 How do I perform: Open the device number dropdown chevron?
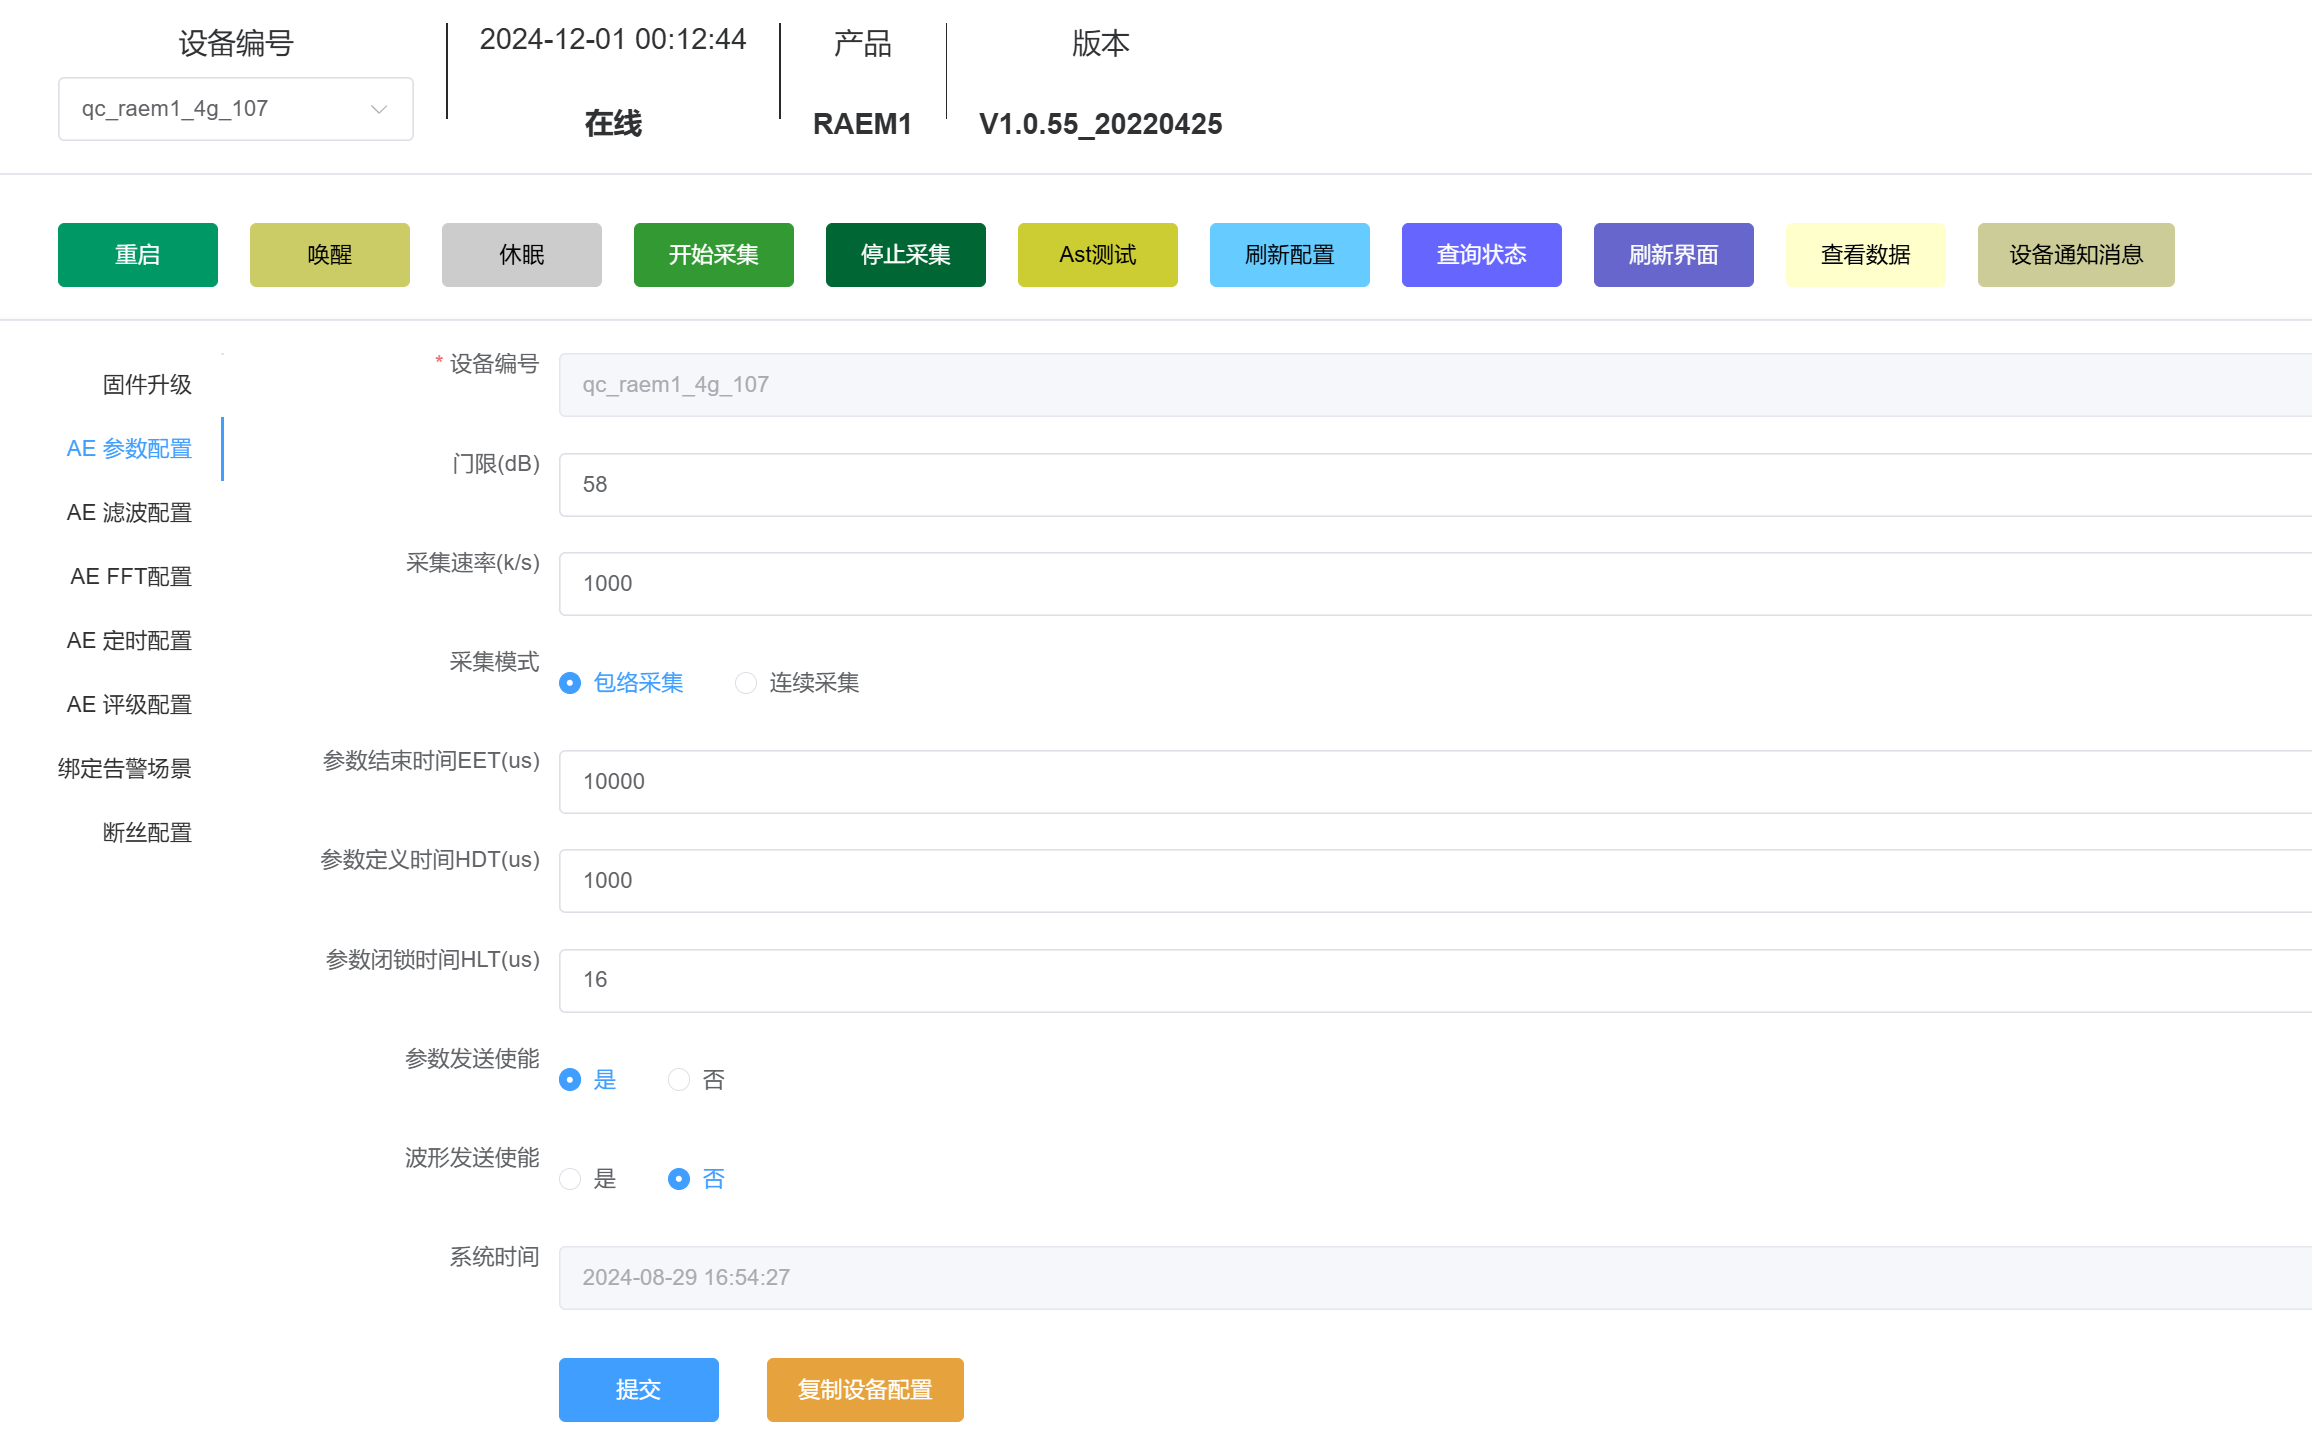pos(379,109)
